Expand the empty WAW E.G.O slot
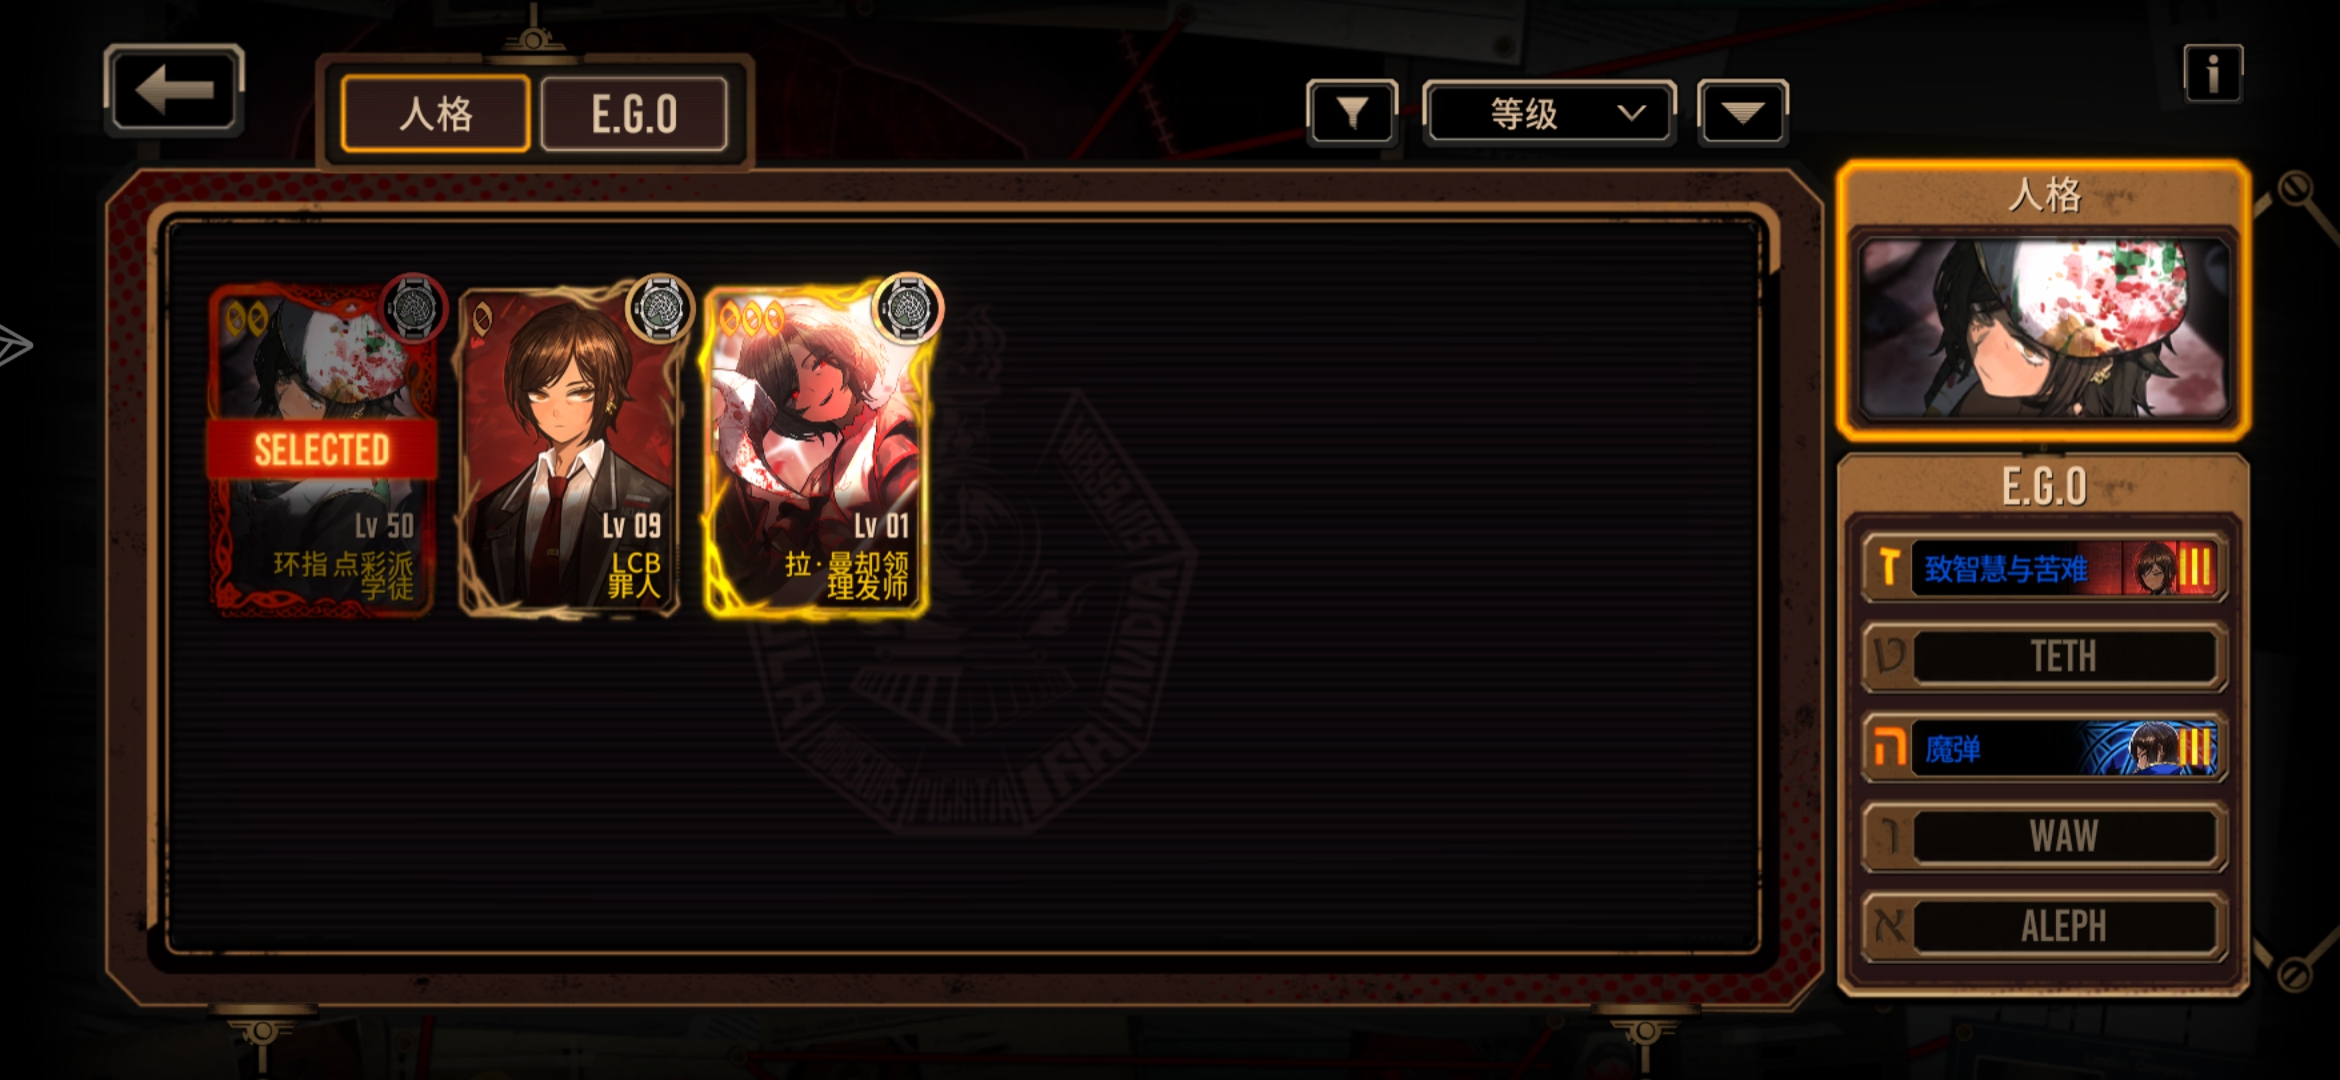The height and width of the screenshot is (1080, 2340). click(2044, 836)
